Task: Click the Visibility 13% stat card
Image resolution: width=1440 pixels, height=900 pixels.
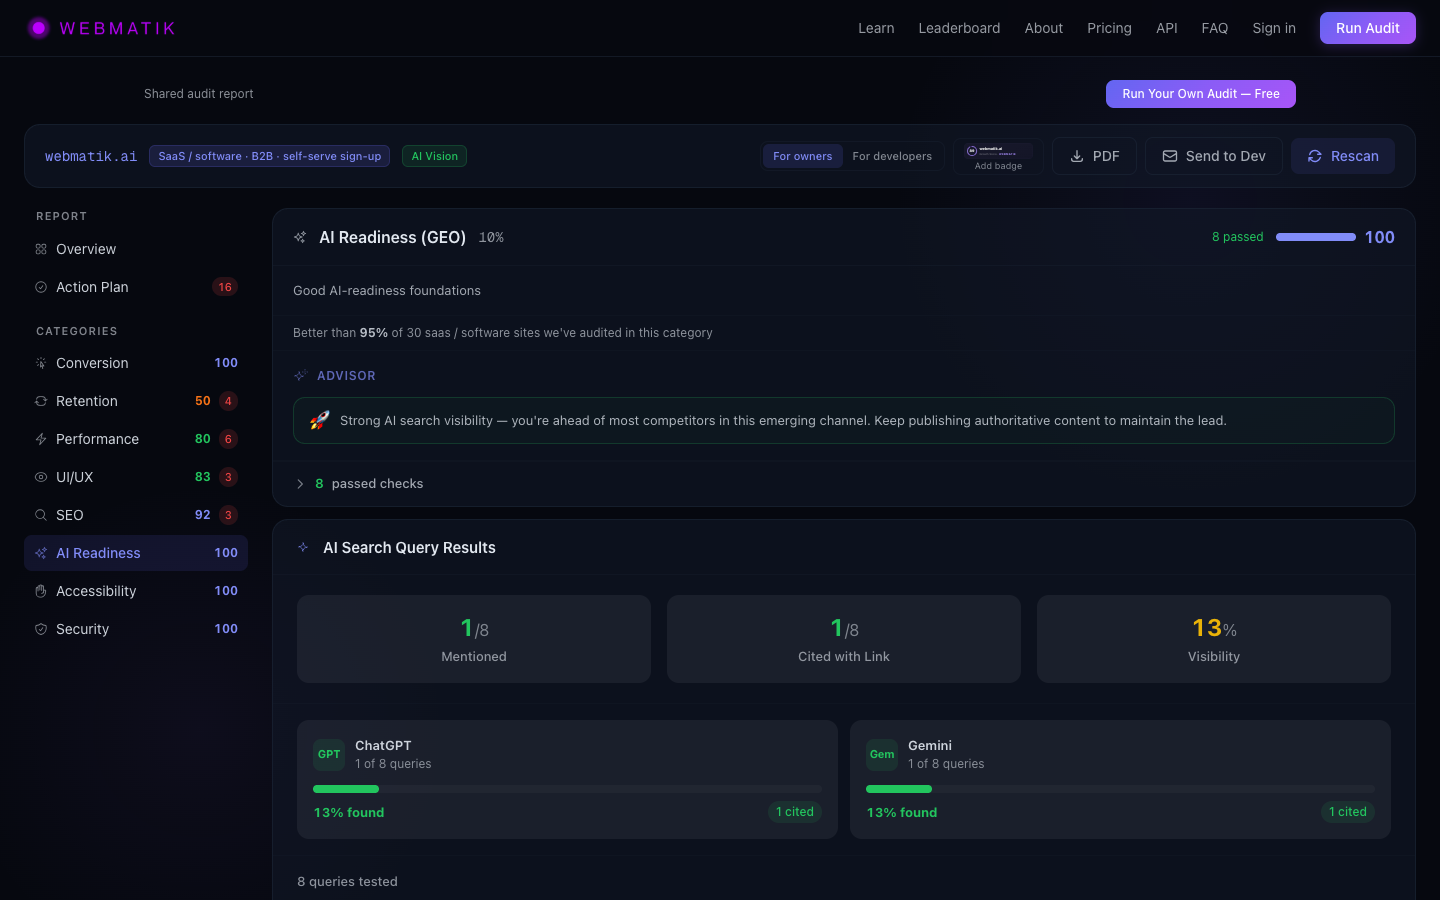Action: (1214, 639)
